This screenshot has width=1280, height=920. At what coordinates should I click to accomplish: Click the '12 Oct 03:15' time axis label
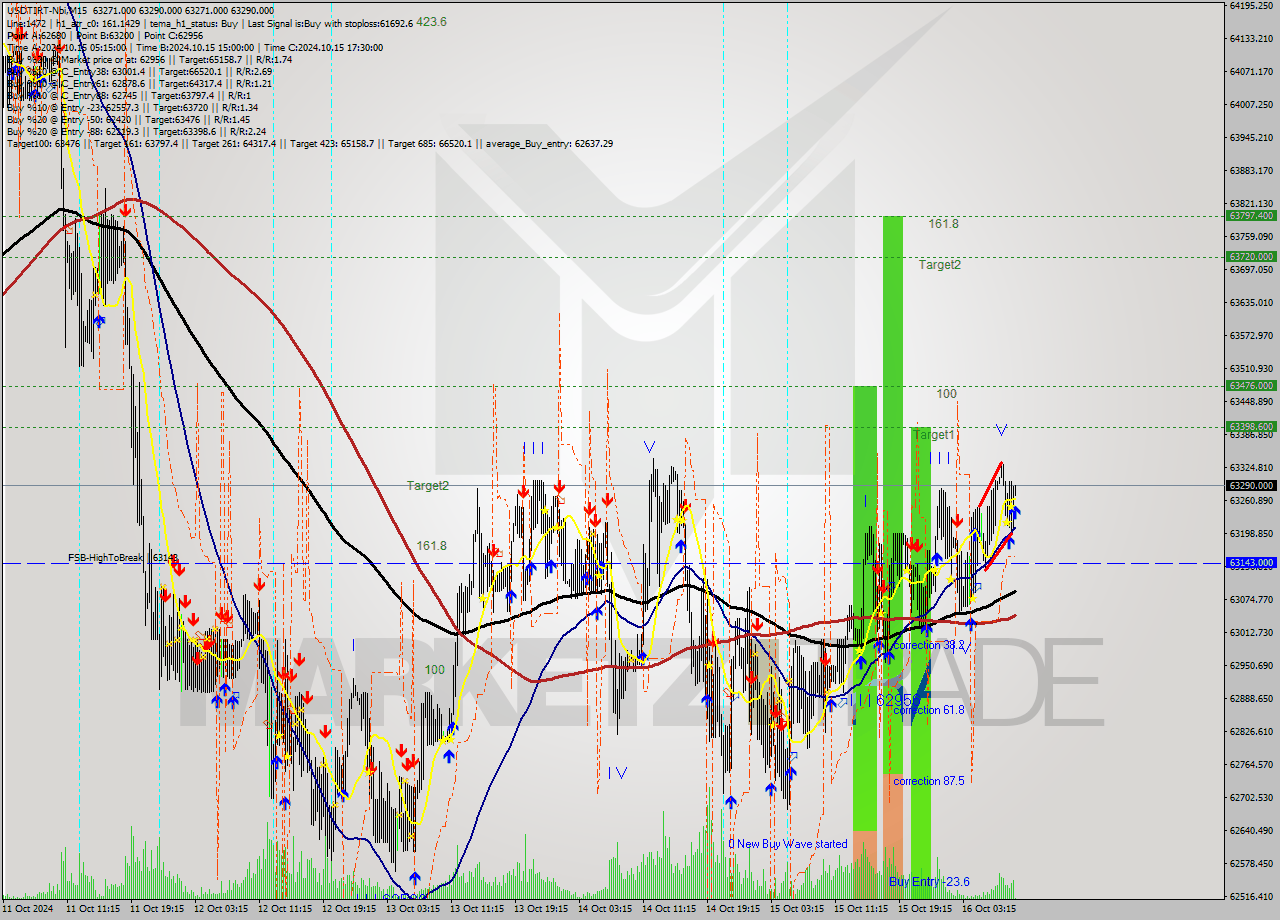[220, 910]
